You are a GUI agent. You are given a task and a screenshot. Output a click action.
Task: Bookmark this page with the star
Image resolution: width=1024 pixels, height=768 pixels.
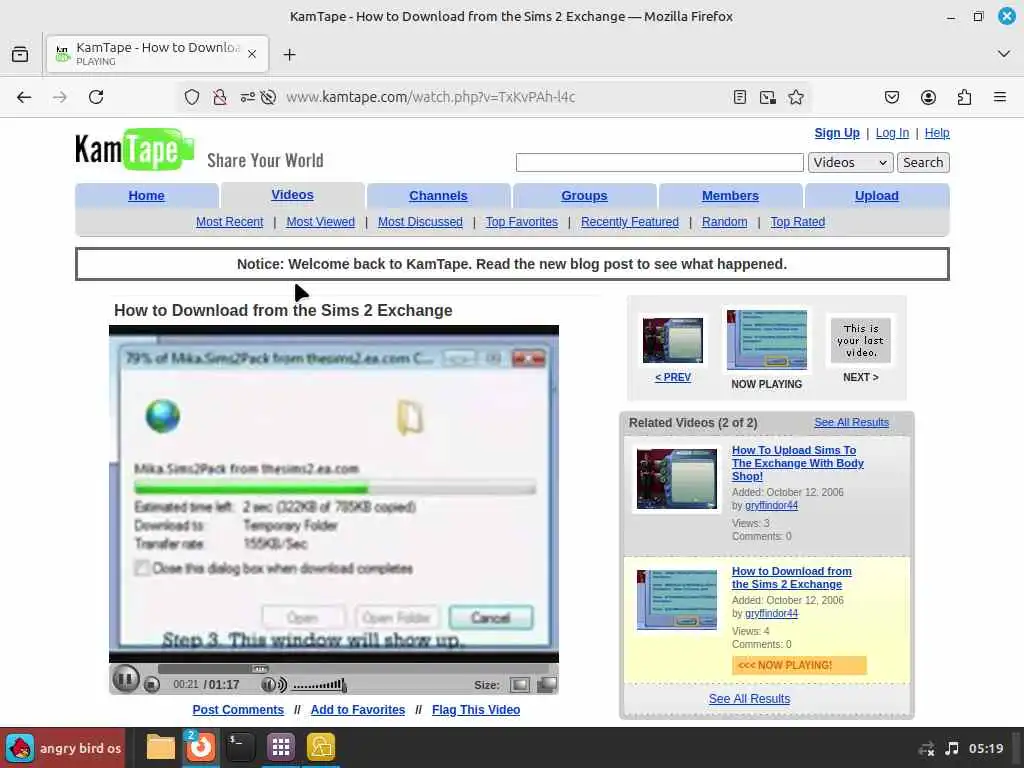pos(795,97)
